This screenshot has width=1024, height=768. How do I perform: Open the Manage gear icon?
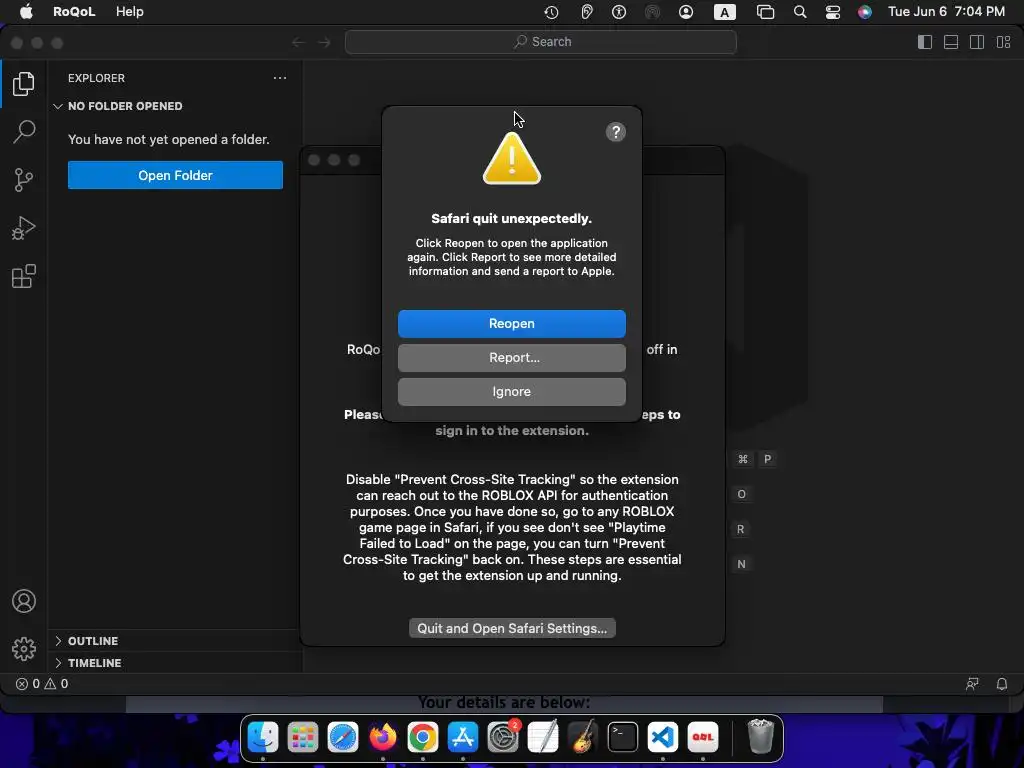pyautogui.click(x=24, y=648)
